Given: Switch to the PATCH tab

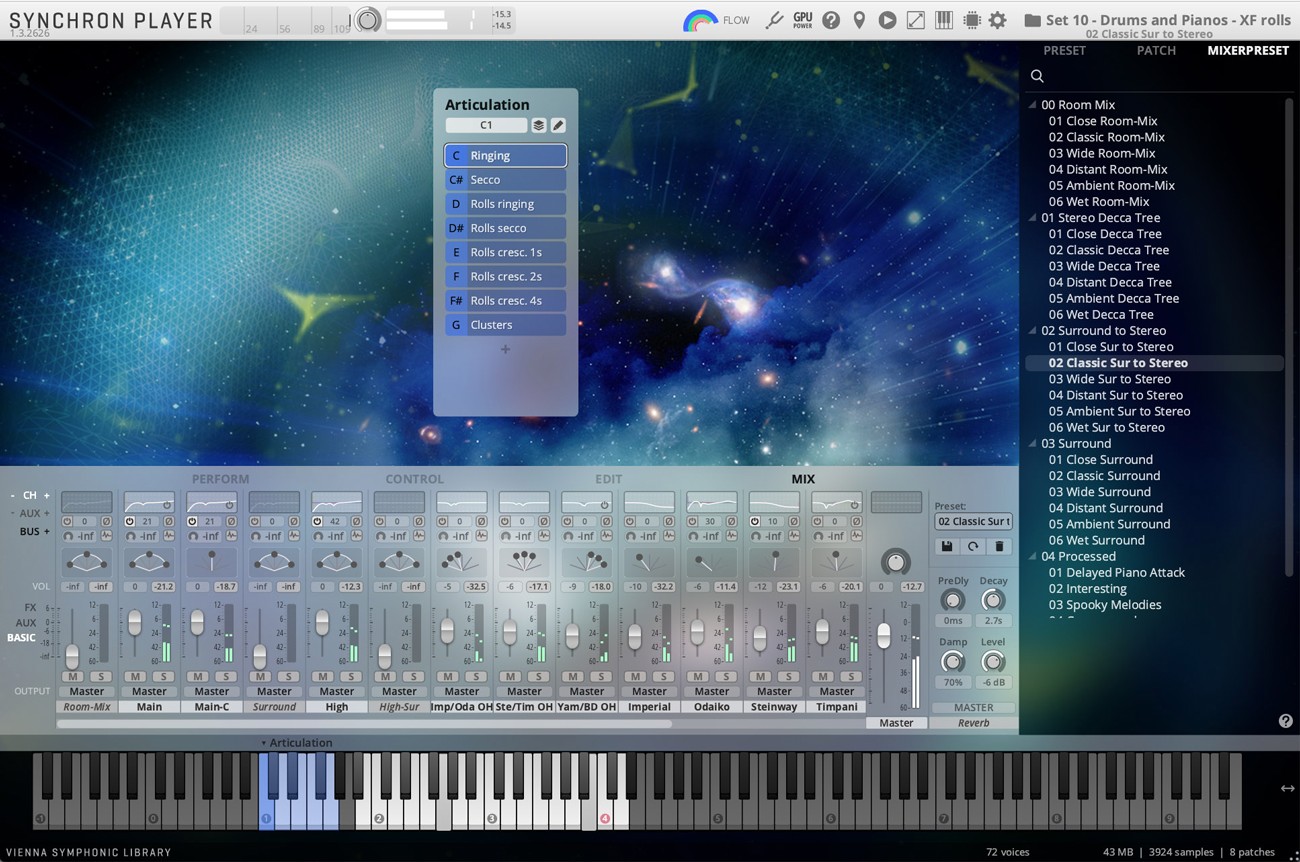Looking at the screenshot, I should pos(1156,50).
